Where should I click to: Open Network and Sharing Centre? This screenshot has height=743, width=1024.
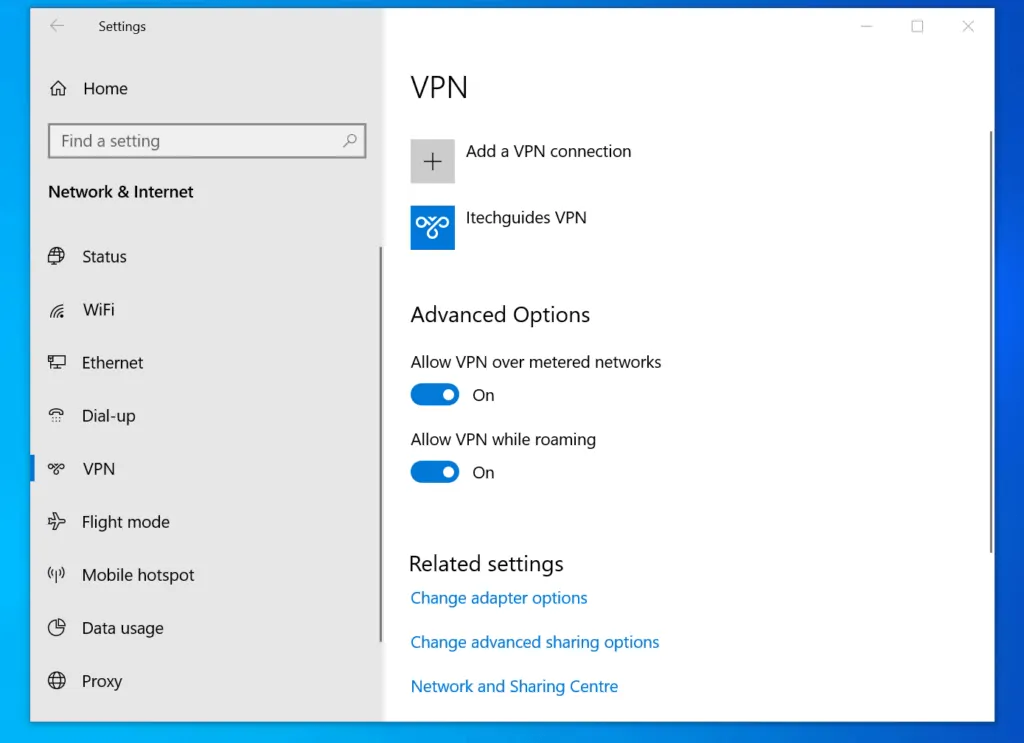click(514, 686)
